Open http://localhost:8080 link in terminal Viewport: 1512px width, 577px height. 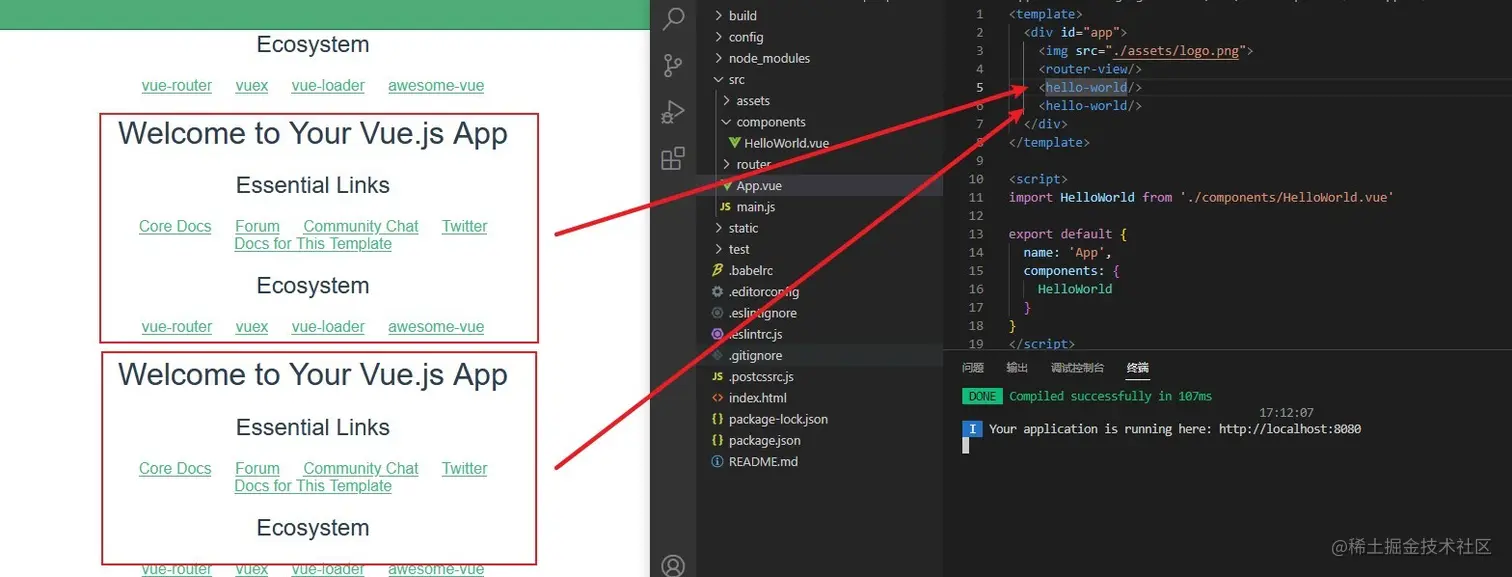(x=1289, y=429)
